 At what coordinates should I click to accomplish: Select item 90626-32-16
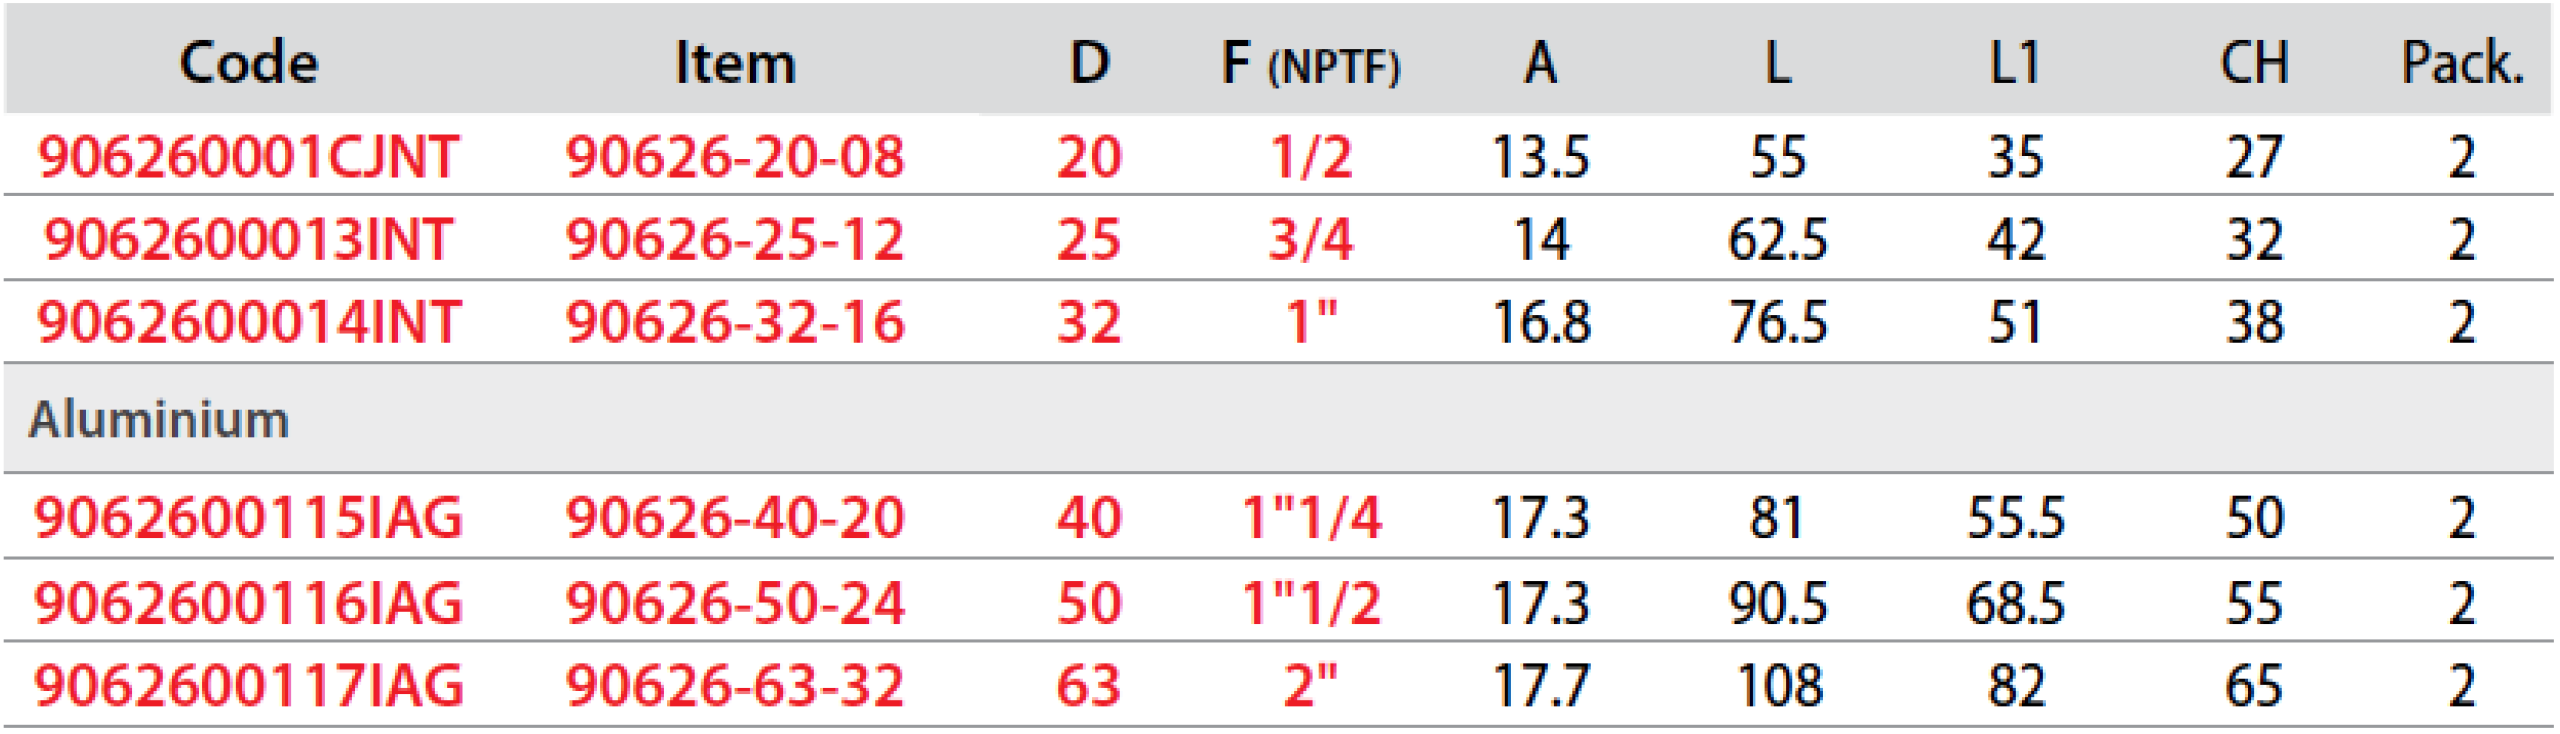735,322
